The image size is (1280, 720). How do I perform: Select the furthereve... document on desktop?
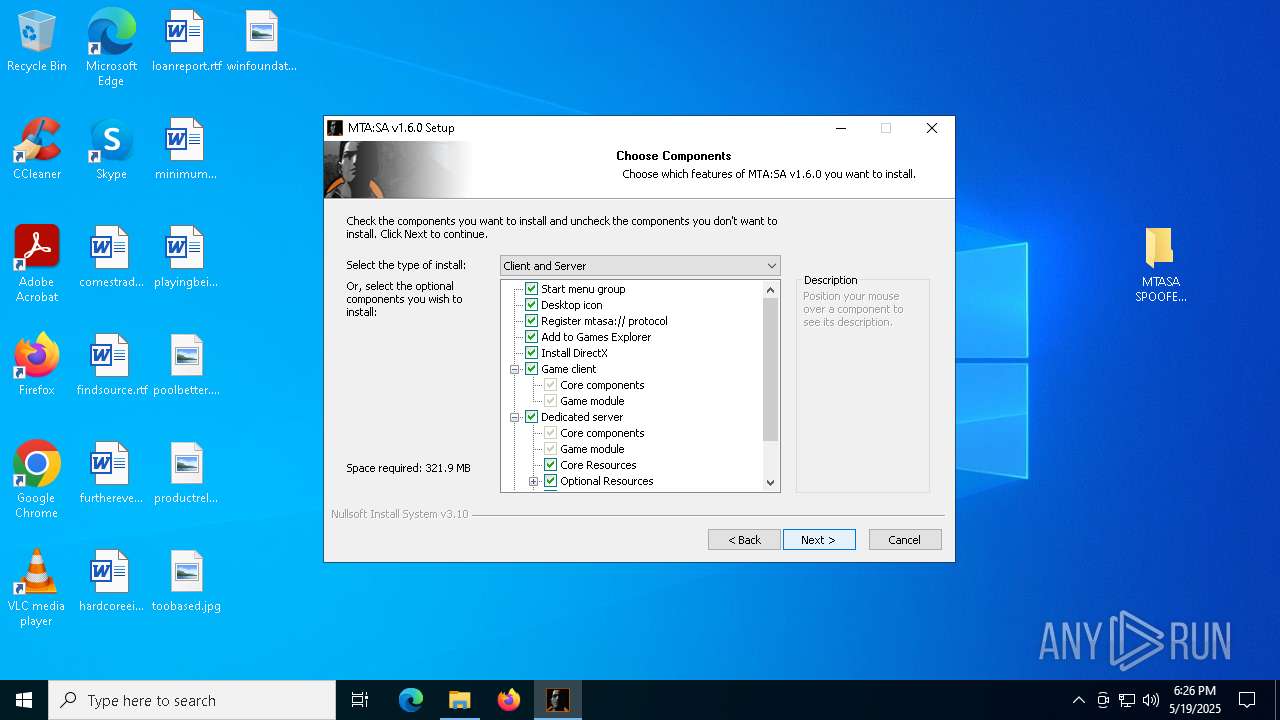coord(111,474)
